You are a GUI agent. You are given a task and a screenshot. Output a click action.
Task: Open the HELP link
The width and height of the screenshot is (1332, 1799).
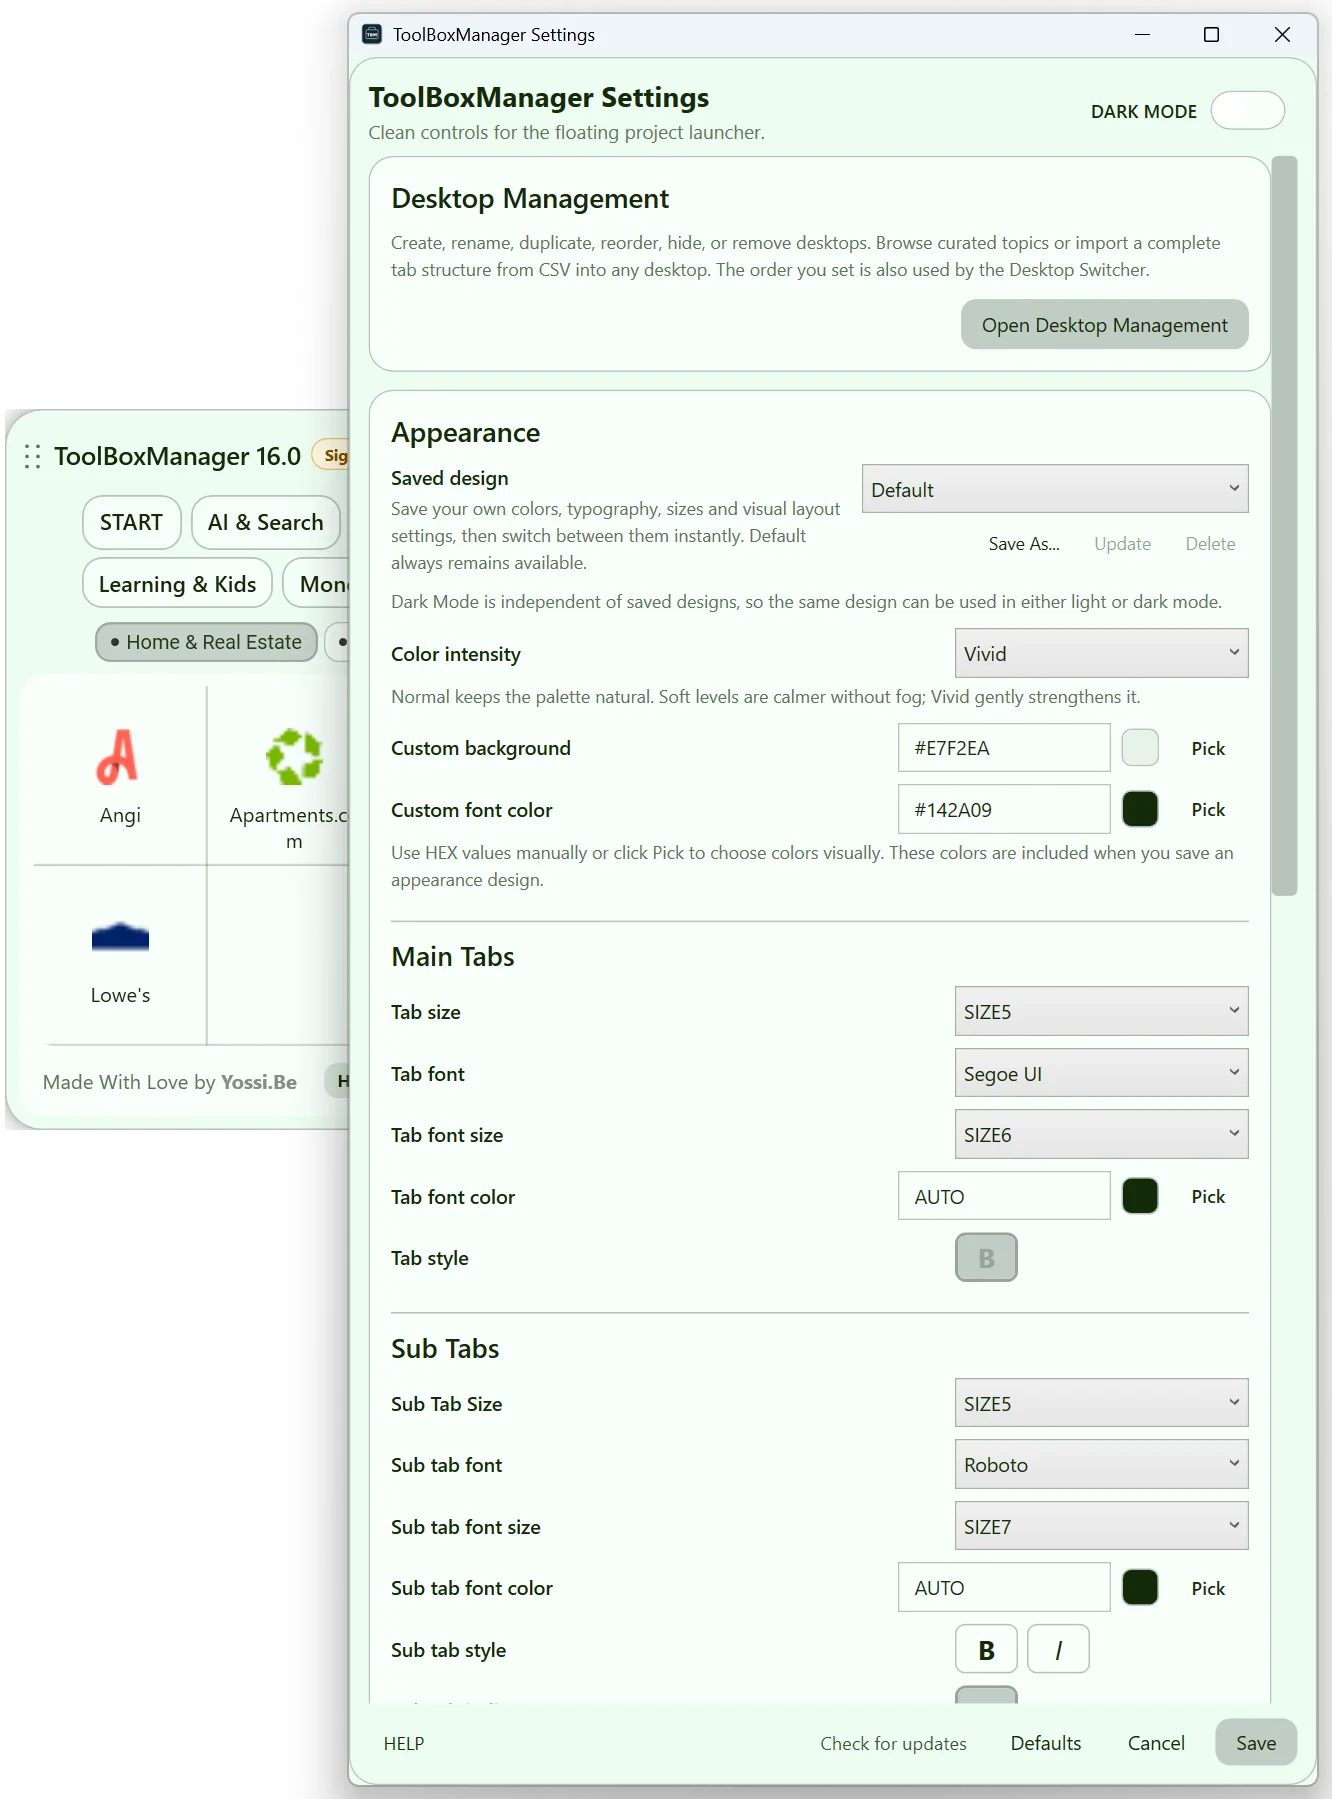404,1743
